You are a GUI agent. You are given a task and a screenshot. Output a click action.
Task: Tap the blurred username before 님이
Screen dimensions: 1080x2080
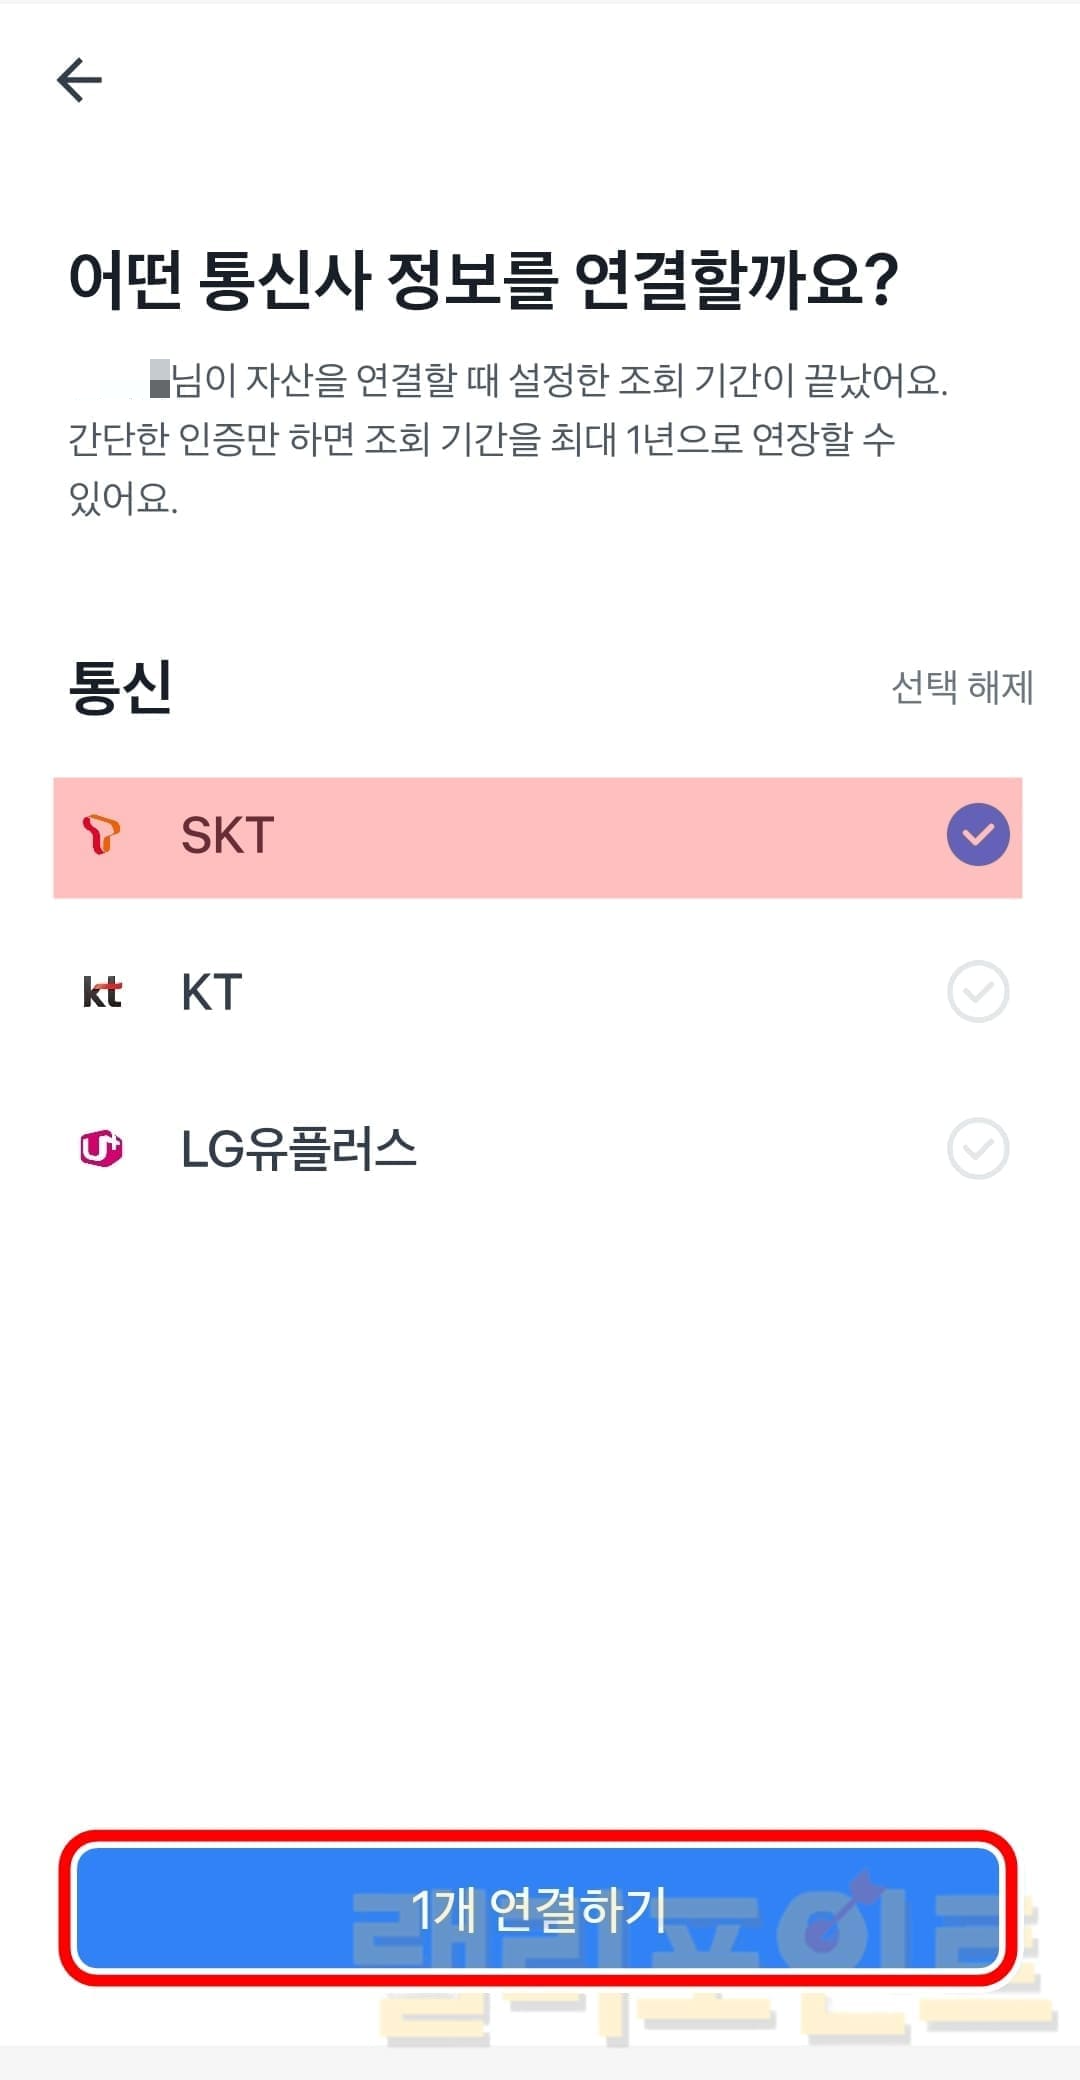tap(120, 380)
